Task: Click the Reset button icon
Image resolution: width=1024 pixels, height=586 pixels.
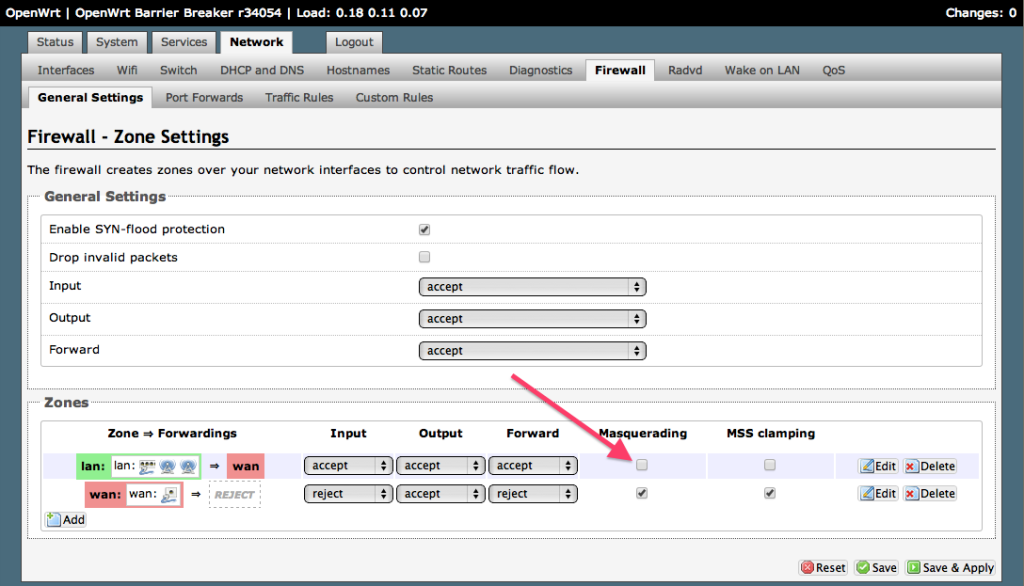Action: [808, 567]
